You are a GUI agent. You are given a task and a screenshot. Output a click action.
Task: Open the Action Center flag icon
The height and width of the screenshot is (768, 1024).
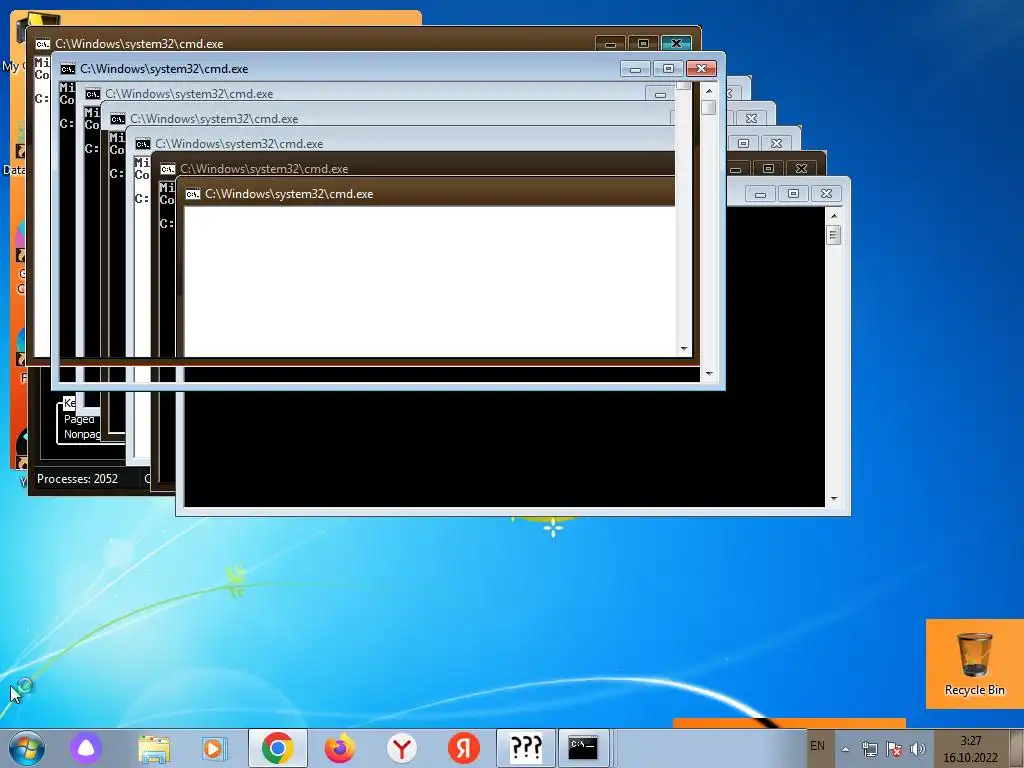893,749
